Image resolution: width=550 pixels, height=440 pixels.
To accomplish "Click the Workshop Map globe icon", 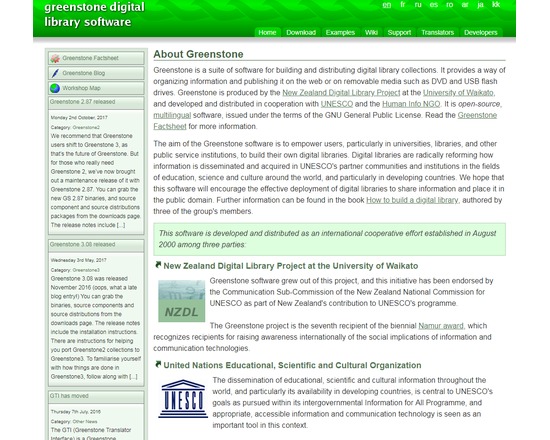I will [x=55, y=88].
